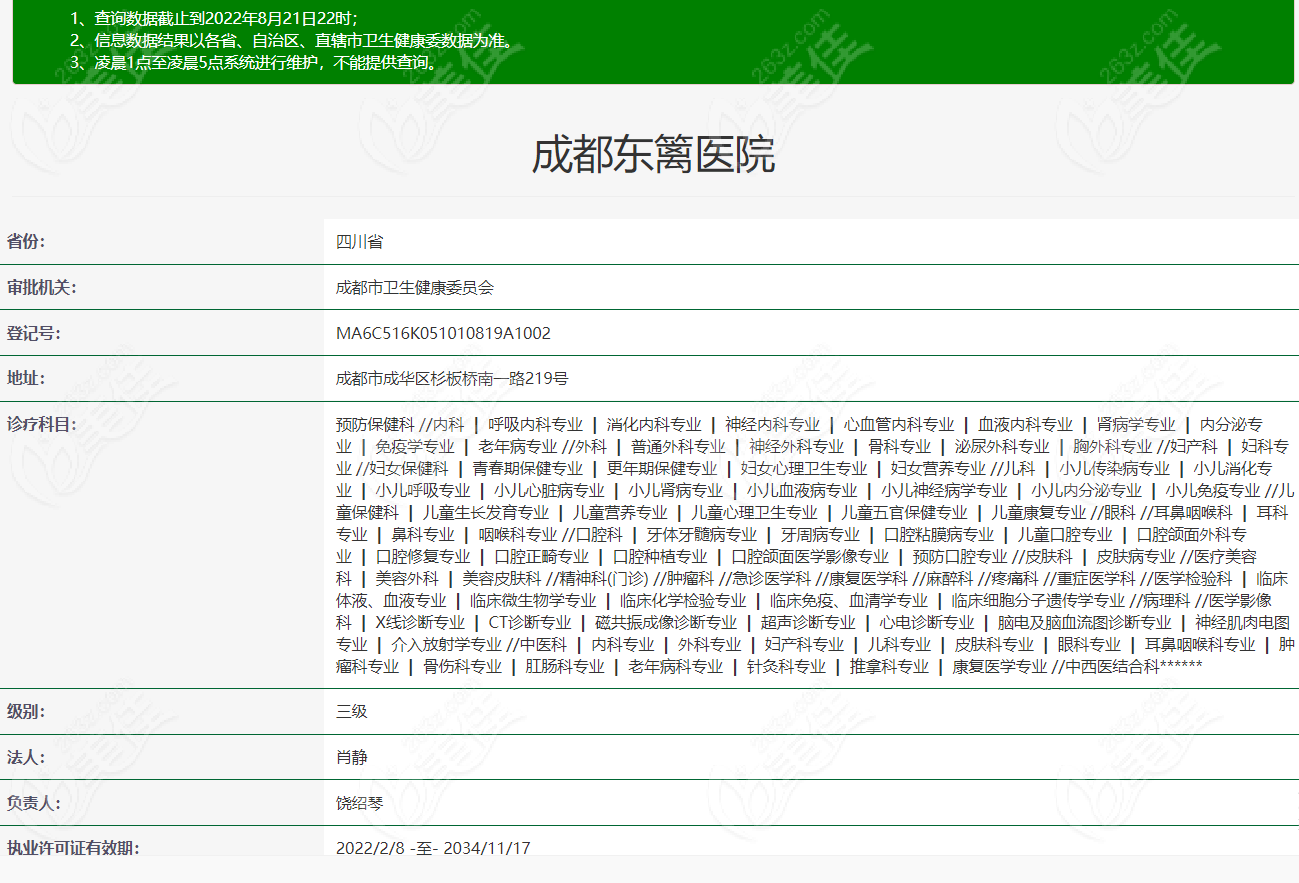This screenshot has height=883, width=1299.
Task: Click X线诊断专业 in the department list
Action: click(x=420, y=622)
